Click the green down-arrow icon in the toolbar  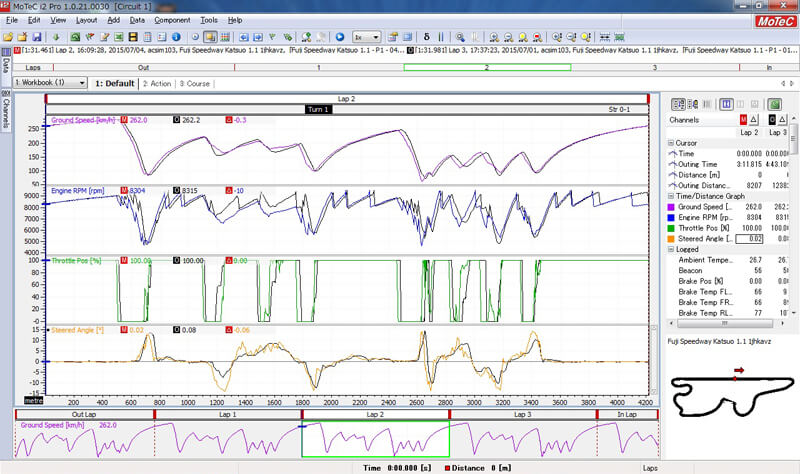(x=56, y=37)
